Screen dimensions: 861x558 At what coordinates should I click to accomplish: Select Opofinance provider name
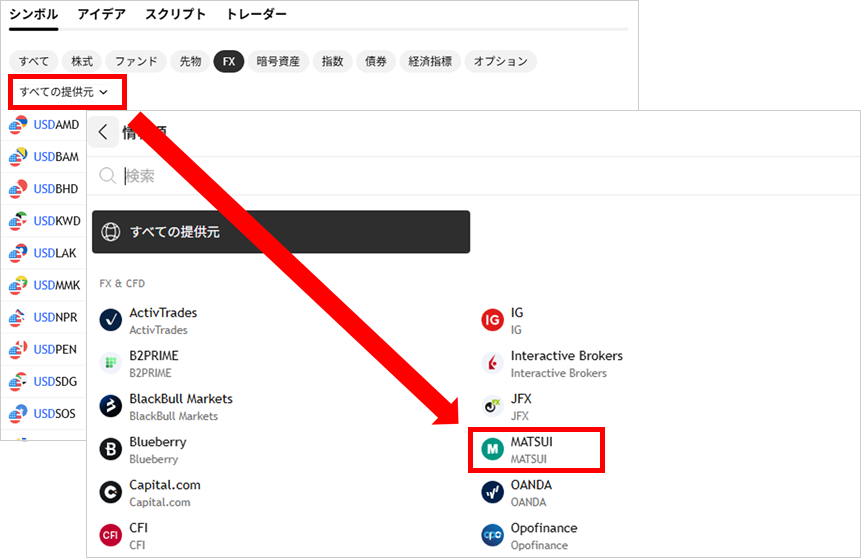[x=544, y=528]
